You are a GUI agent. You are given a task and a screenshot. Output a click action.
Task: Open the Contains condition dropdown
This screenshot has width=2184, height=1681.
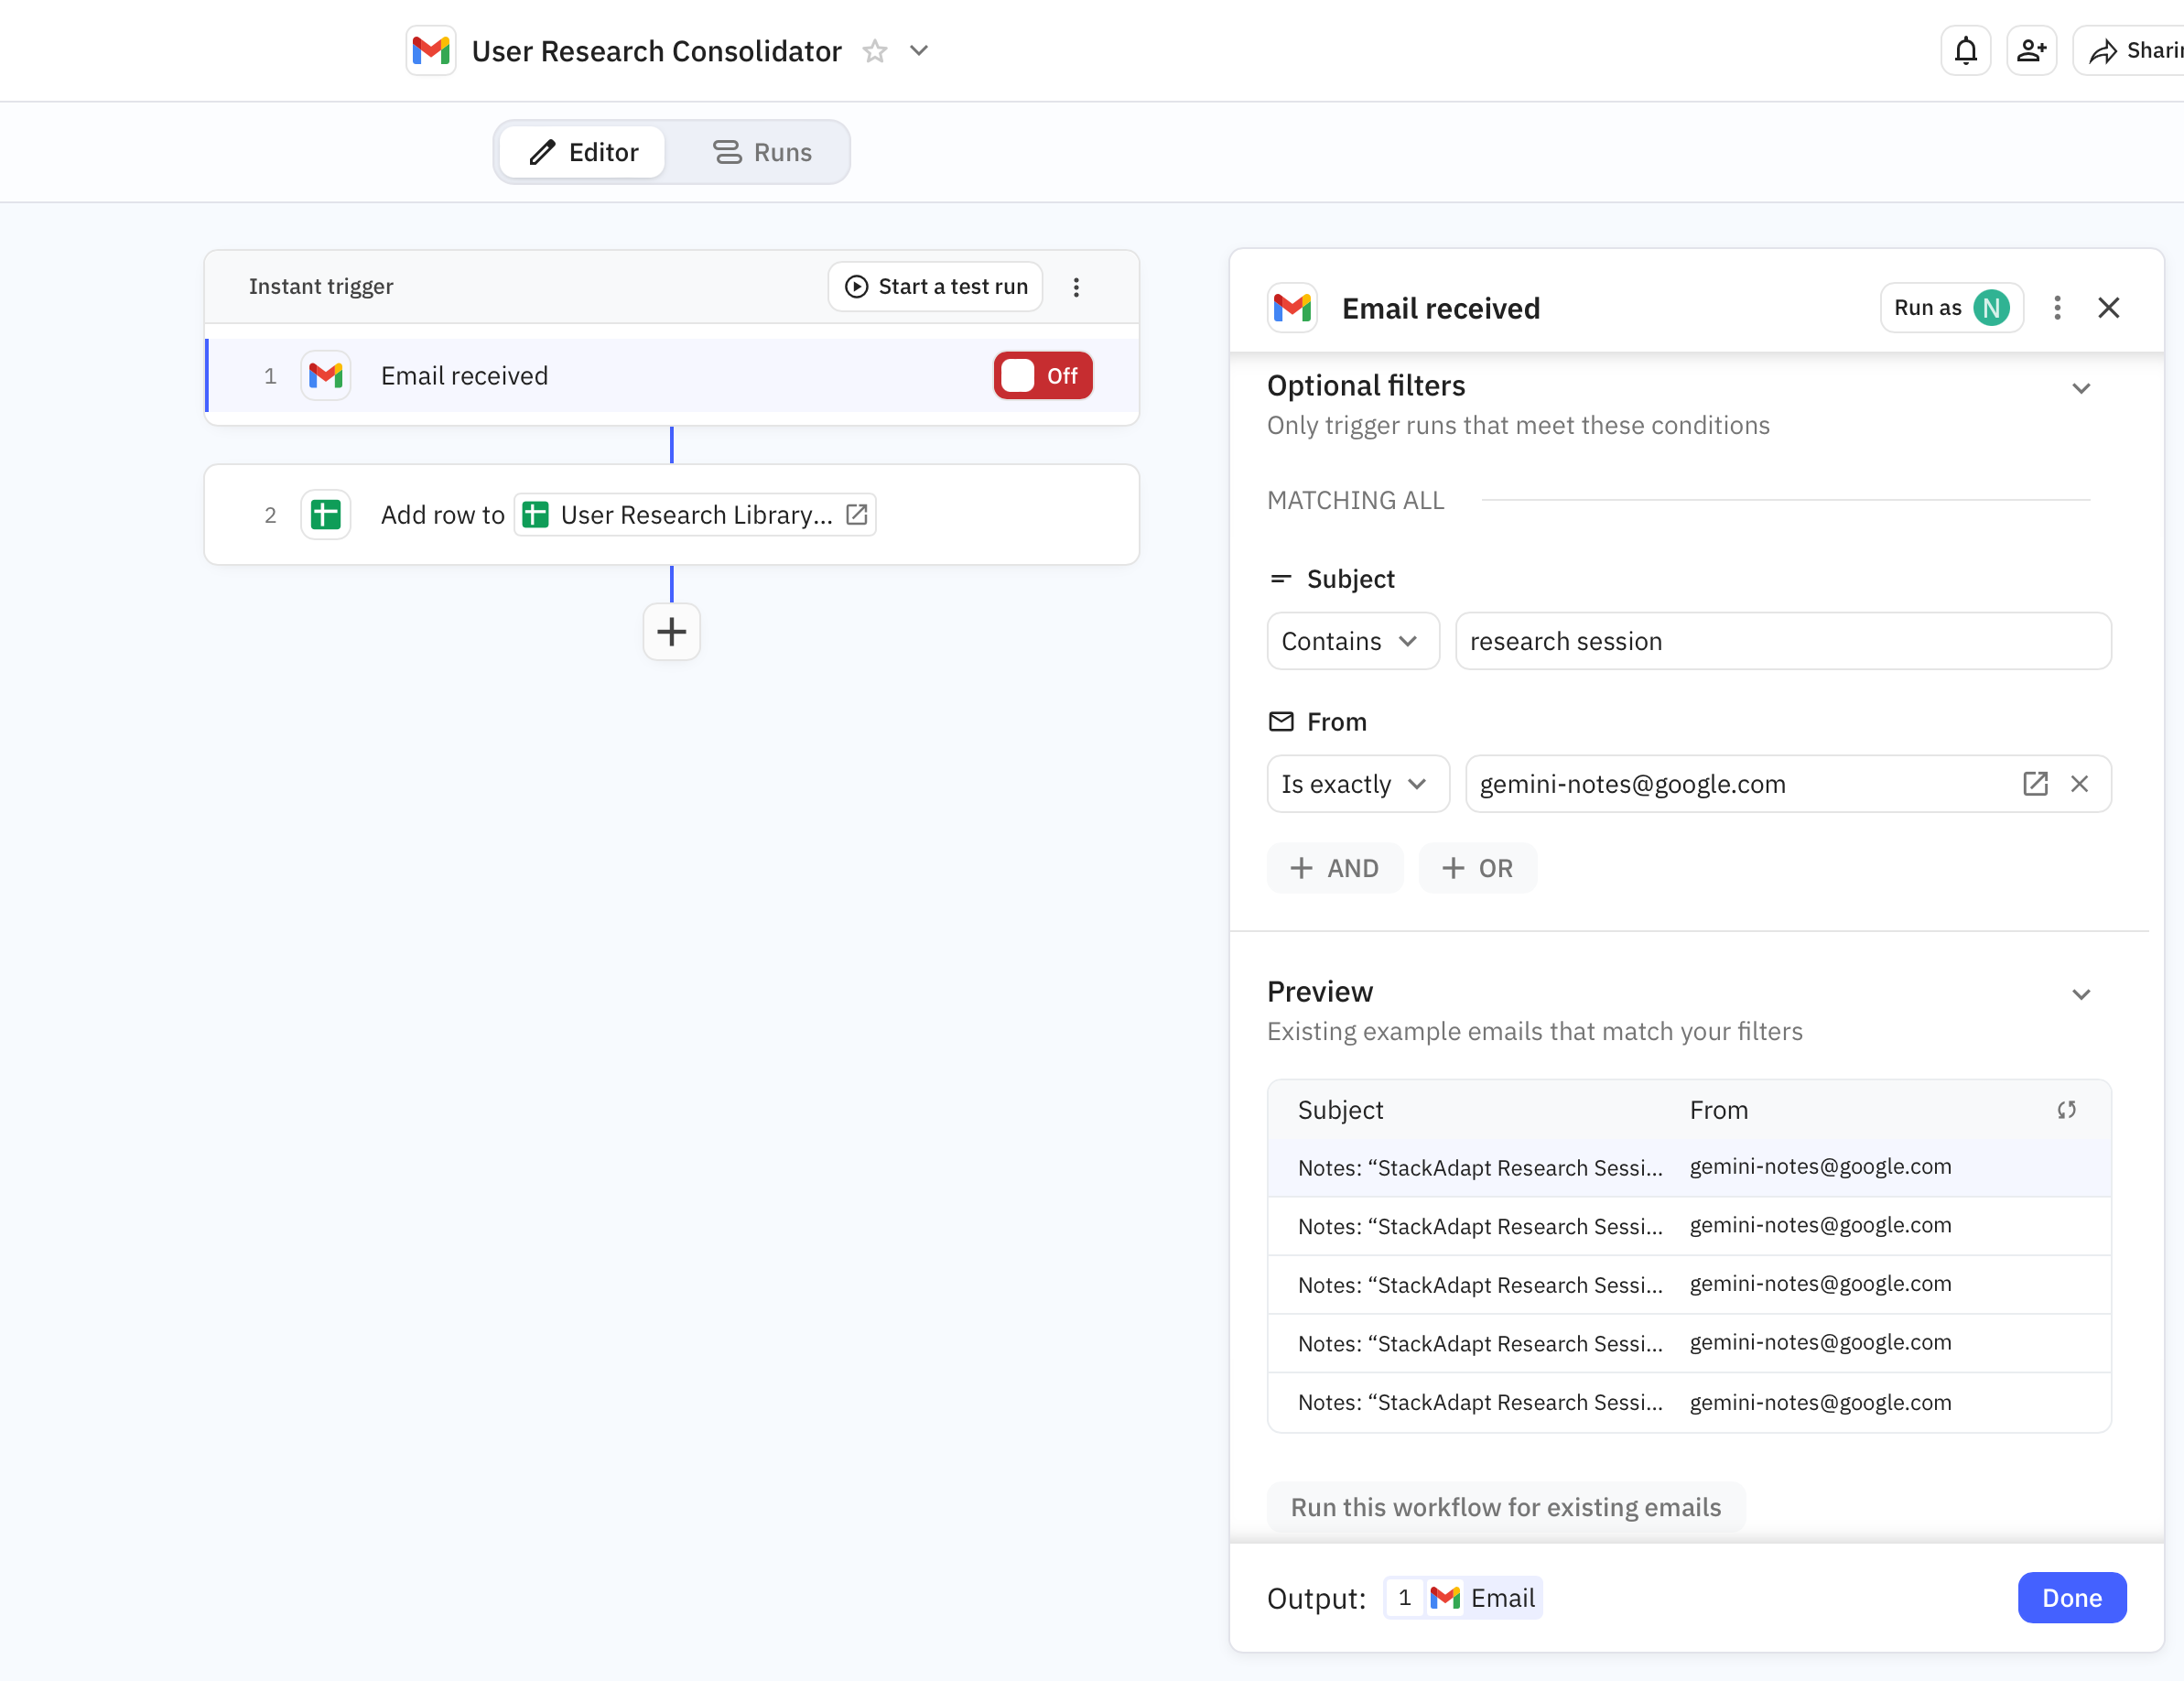point(1352,641)
